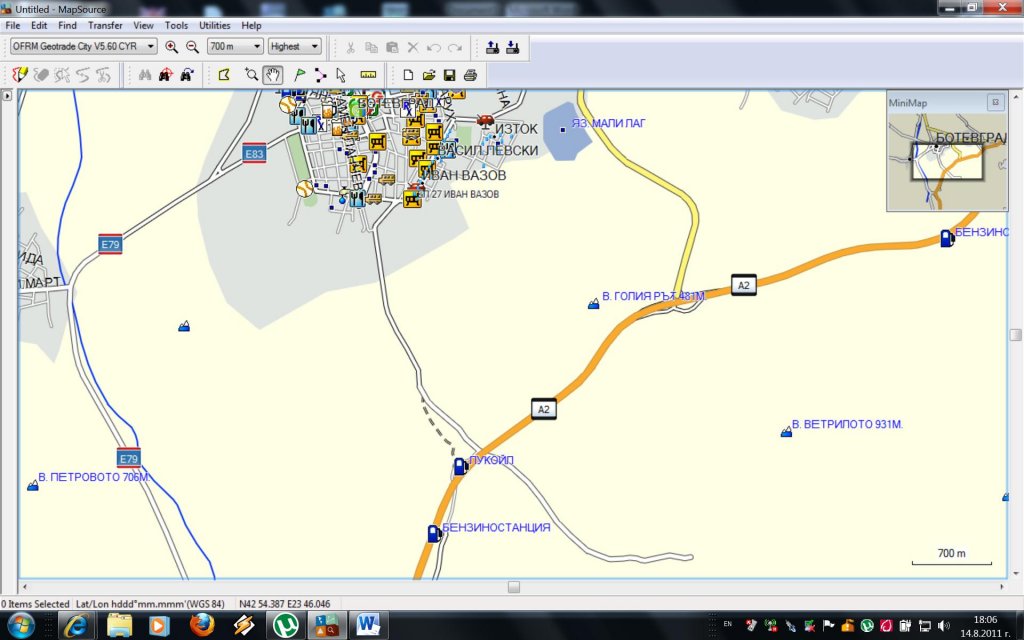Select the Map tool in toolbar

(224, 75)
